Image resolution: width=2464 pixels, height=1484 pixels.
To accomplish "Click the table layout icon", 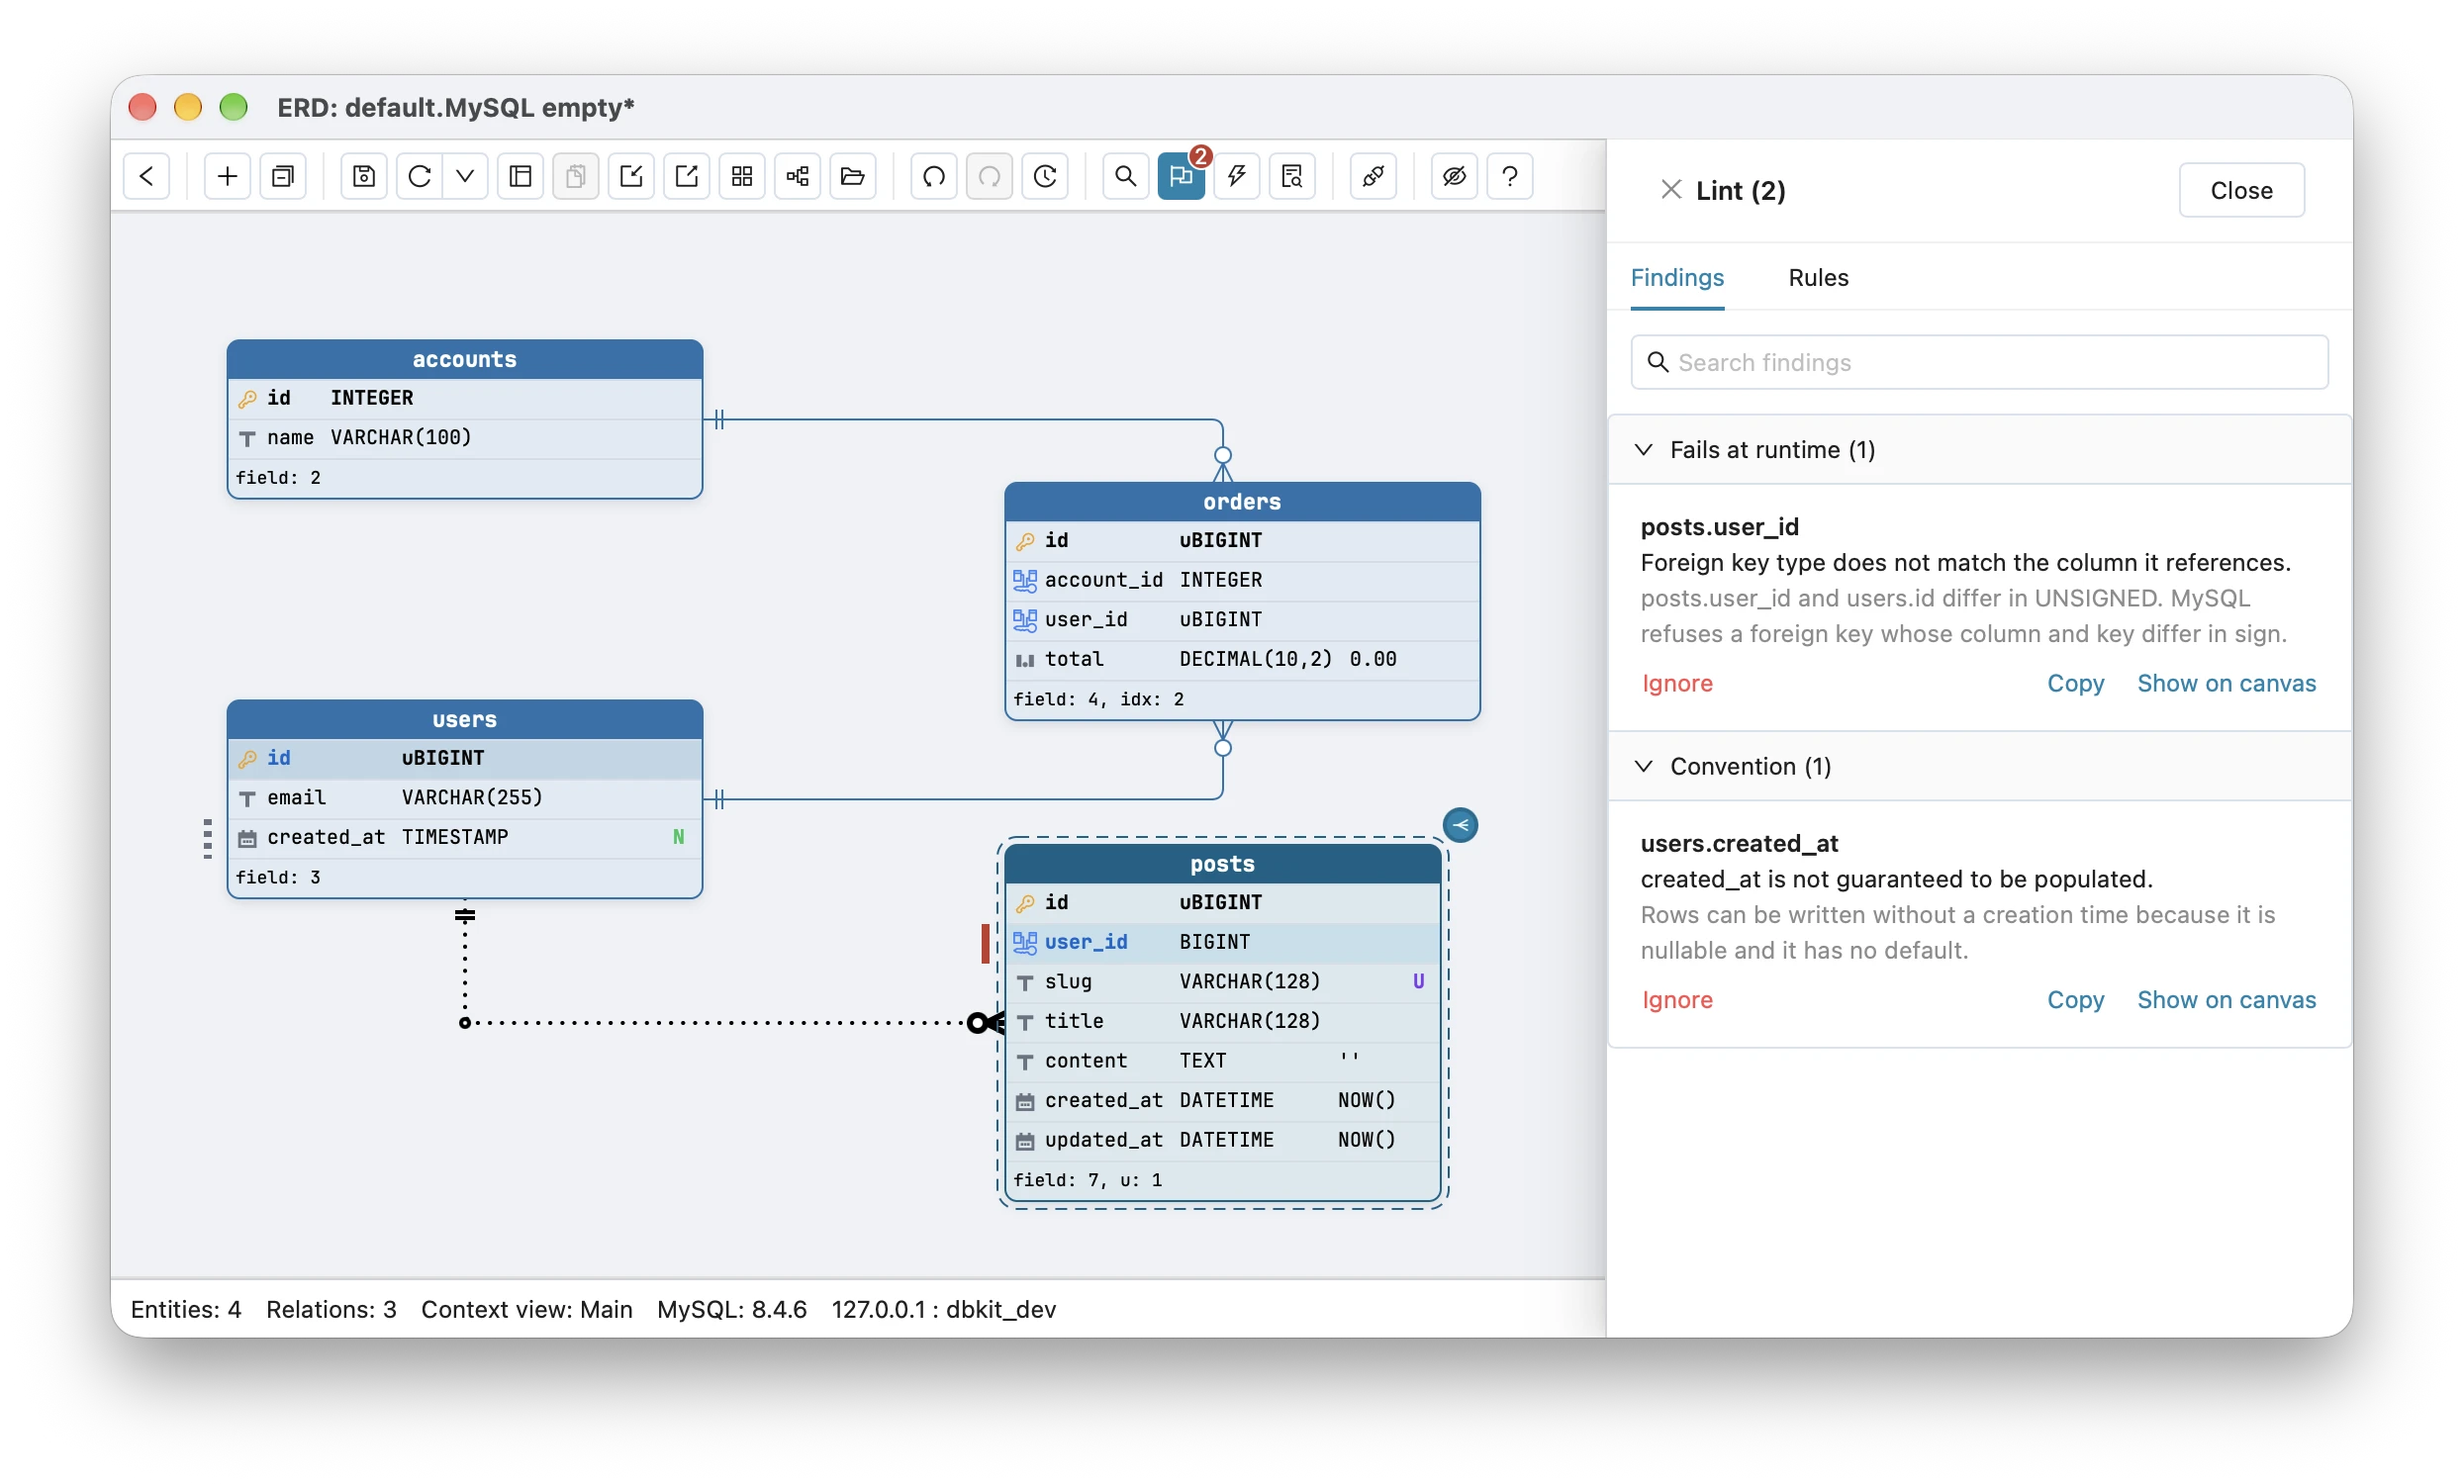I will (520, 176).
